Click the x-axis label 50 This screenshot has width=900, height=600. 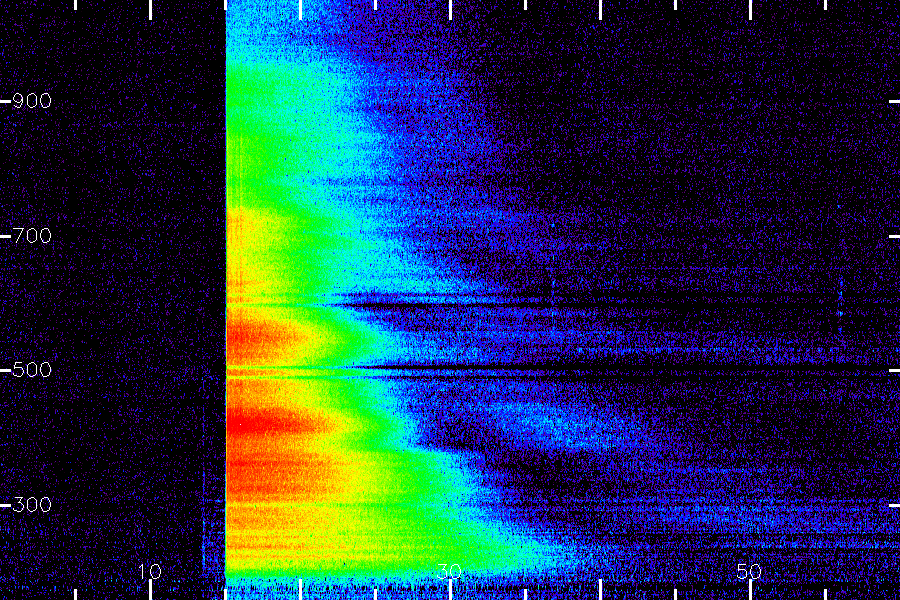pos(749,571)
